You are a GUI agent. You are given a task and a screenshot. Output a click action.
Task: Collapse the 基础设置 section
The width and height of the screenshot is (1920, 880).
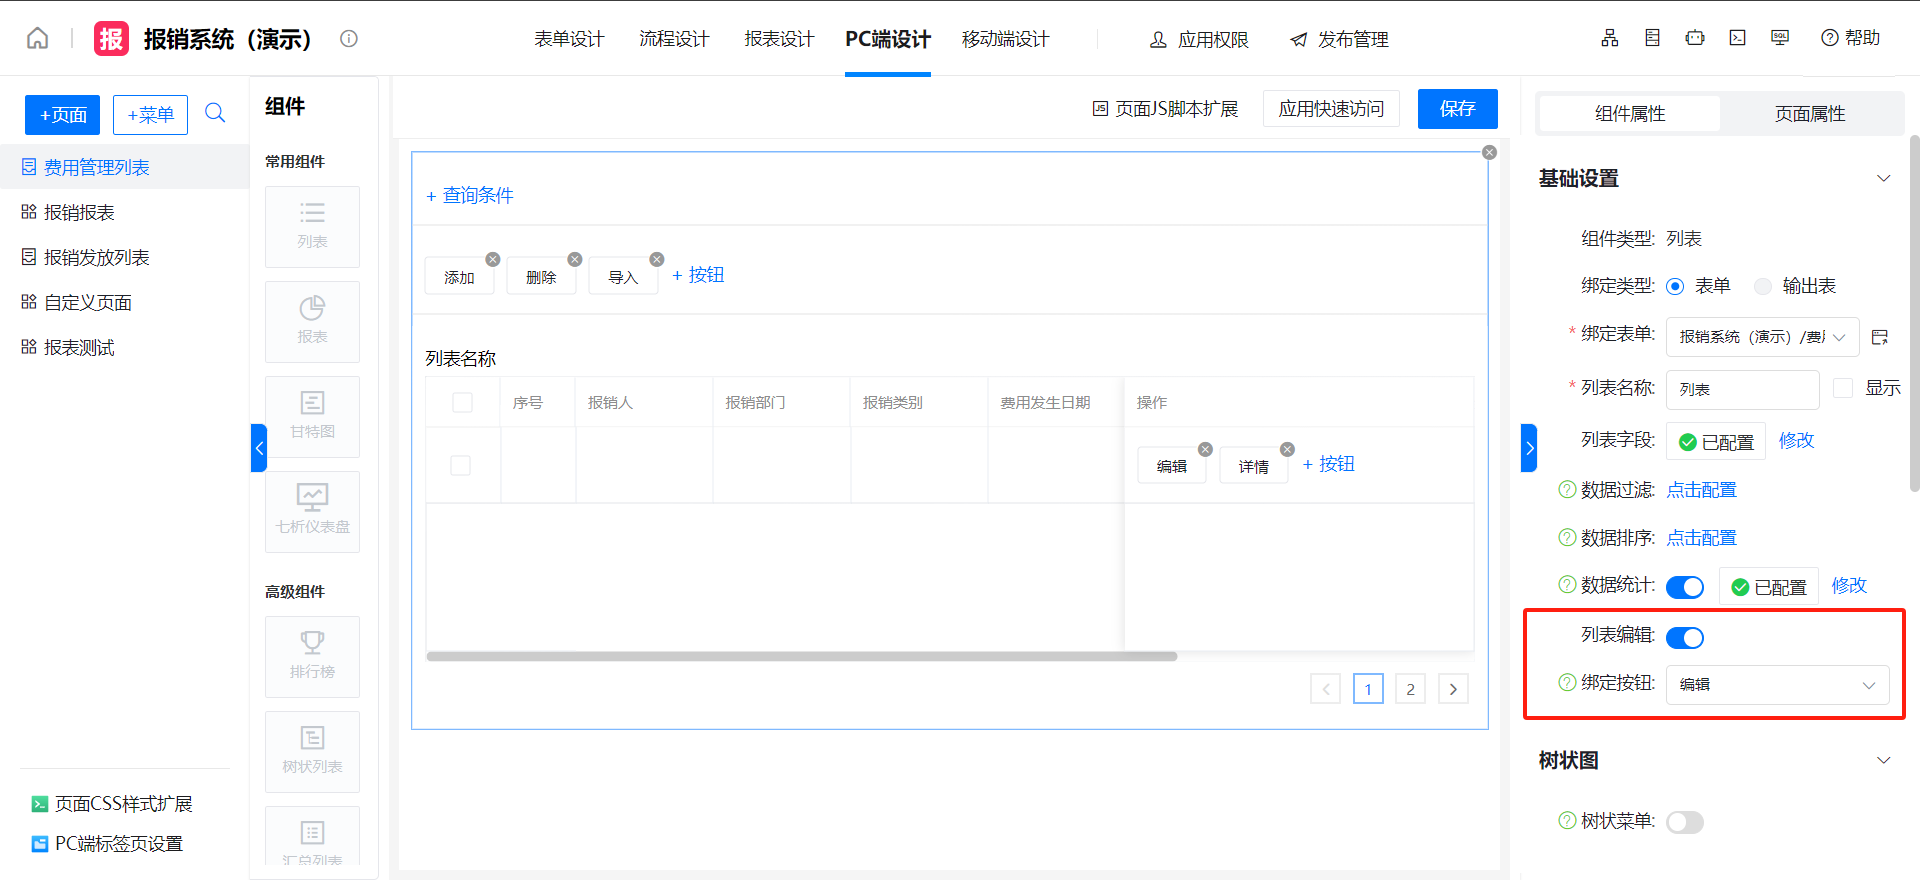[1883, 179]
